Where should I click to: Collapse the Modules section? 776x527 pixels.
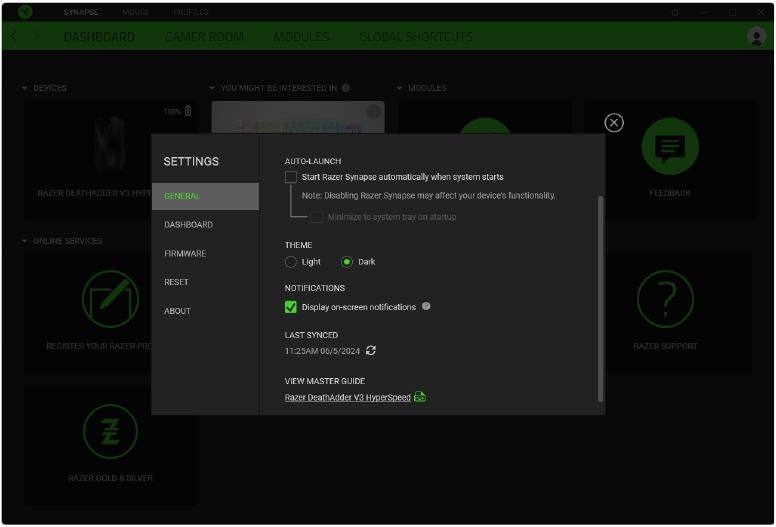(399, 88)
